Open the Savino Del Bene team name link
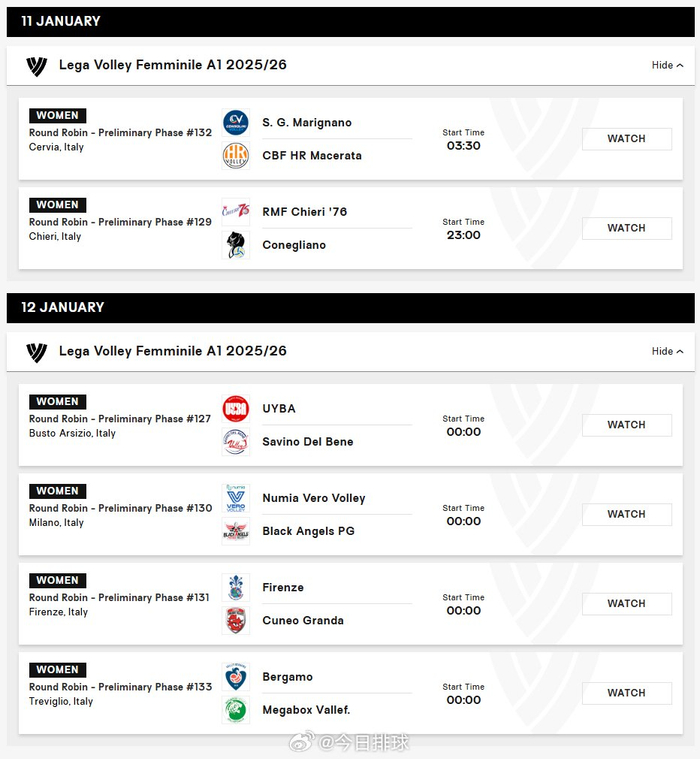Image resolution: width=700 pixels, height=759 pixels. [x=308, y=442]
